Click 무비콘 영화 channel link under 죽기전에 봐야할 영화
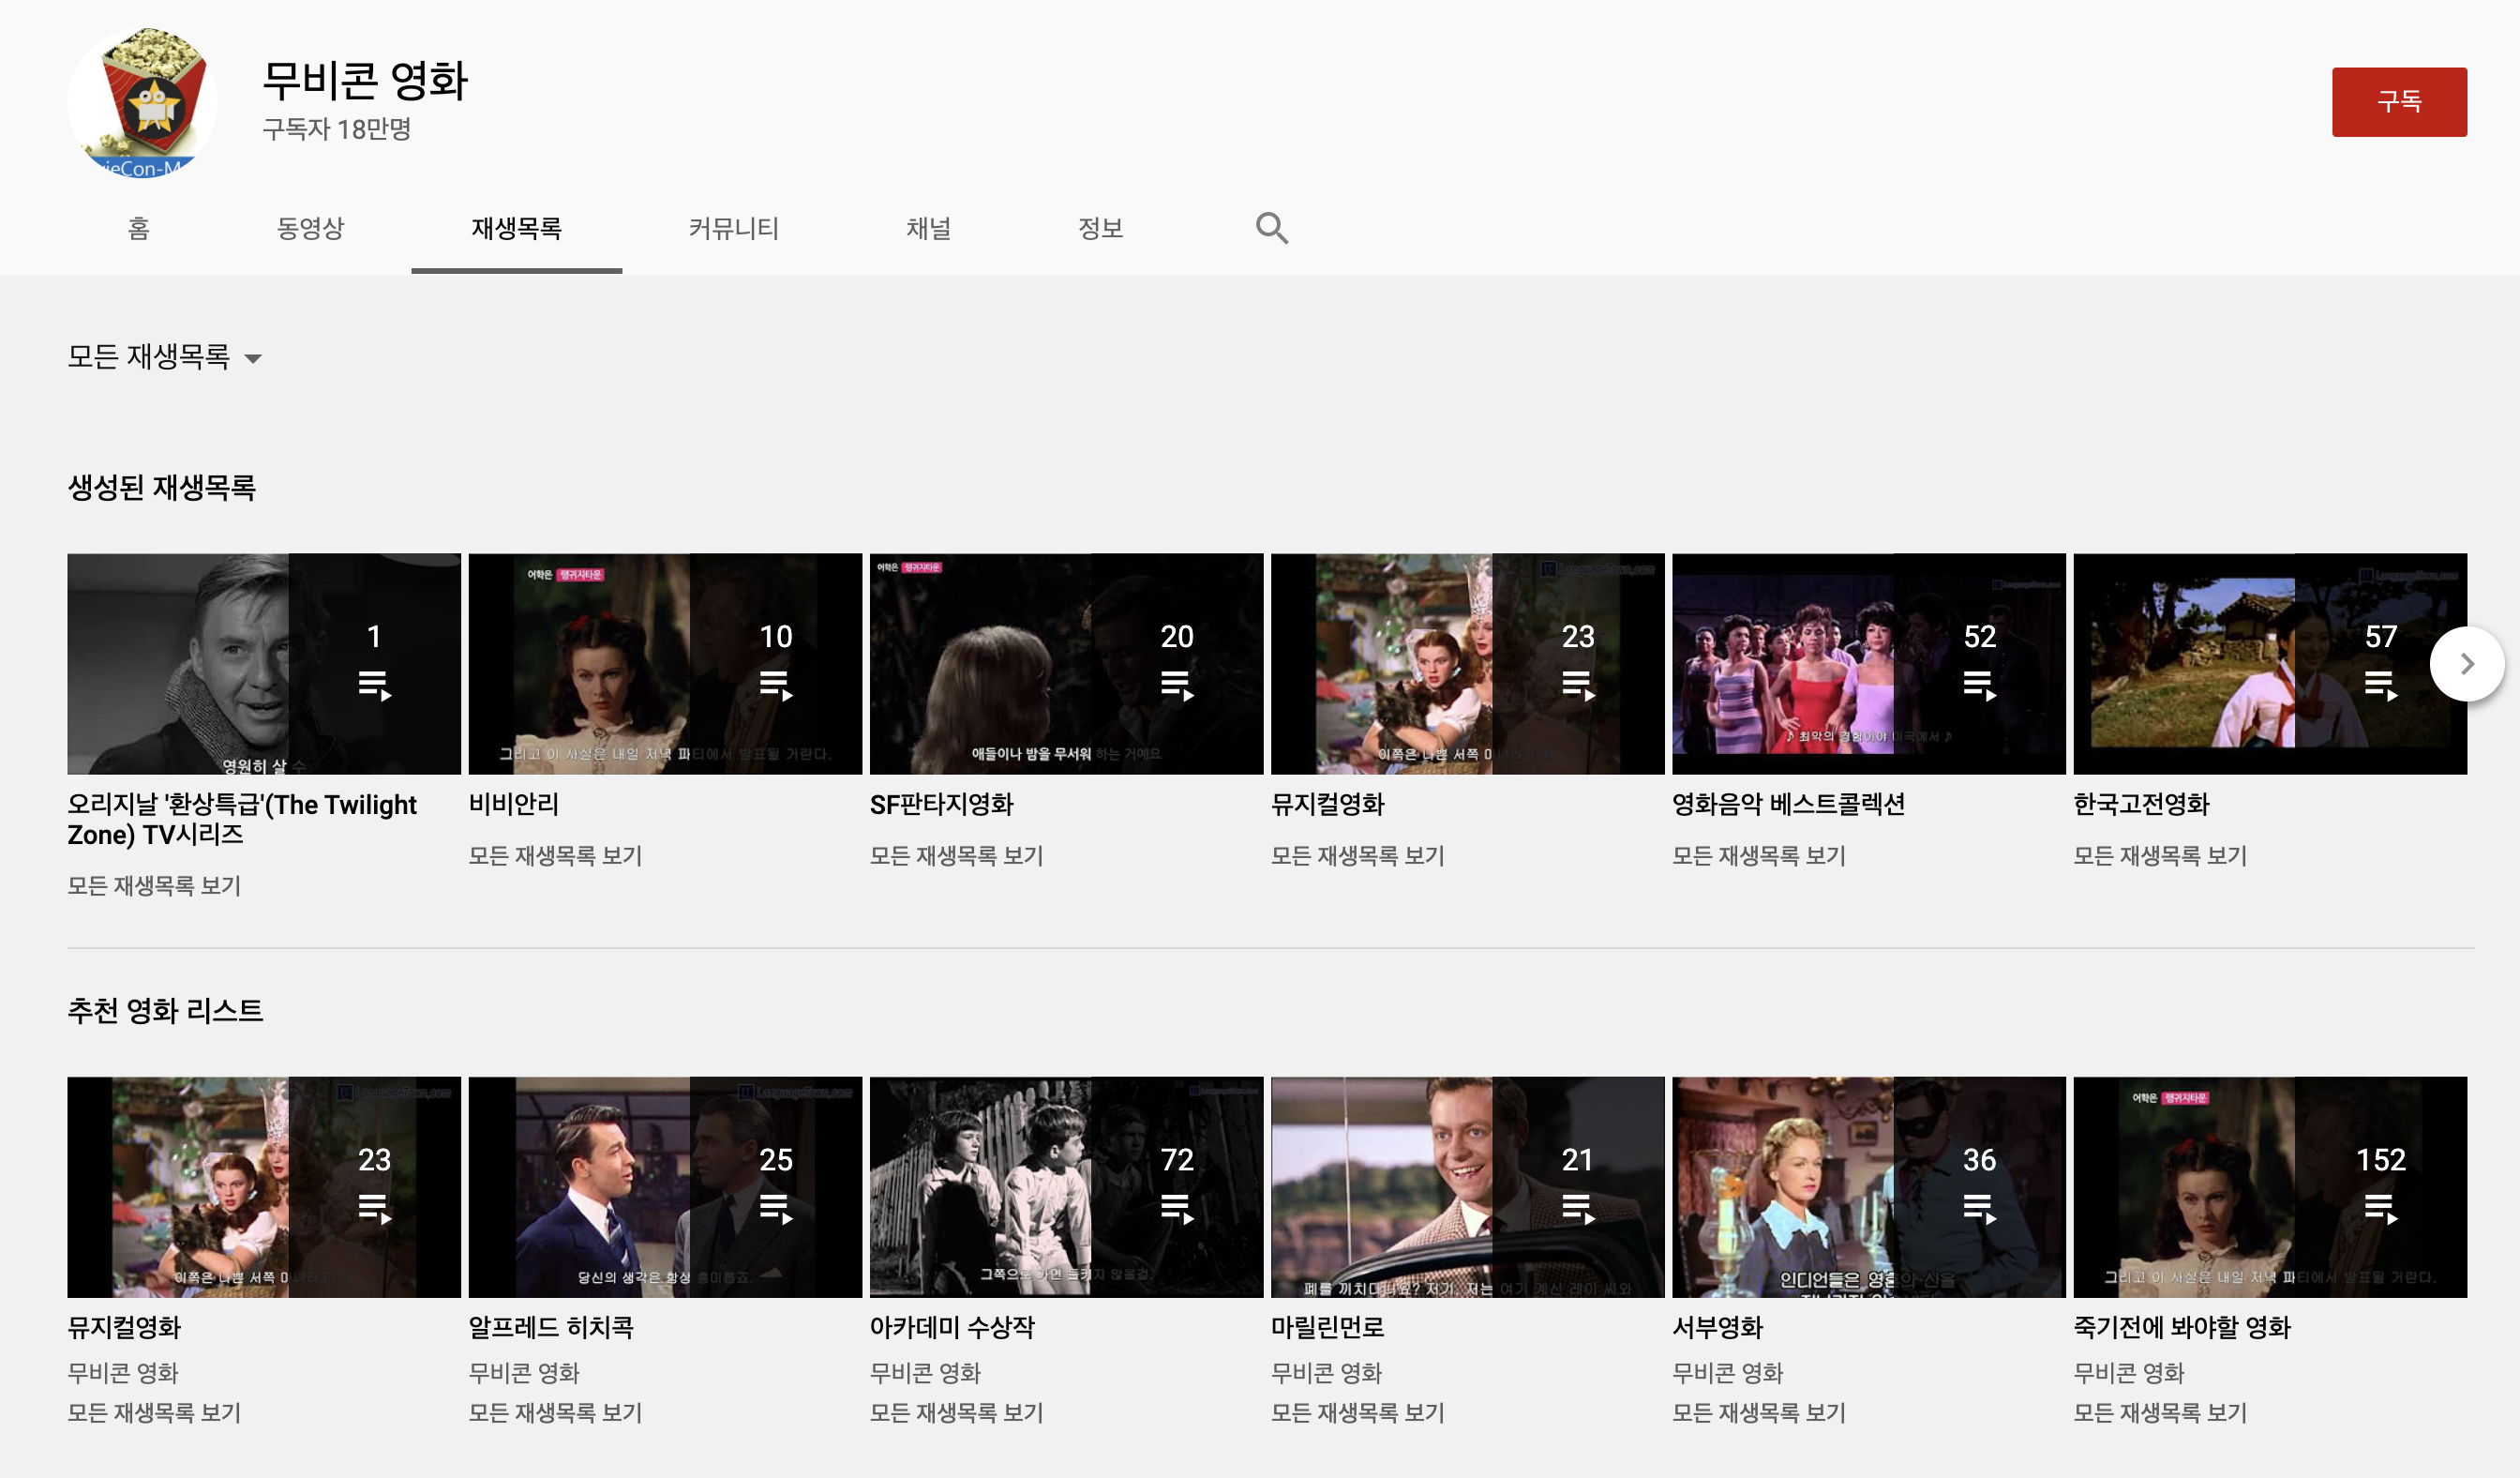This screenshot has width=2520, height=1478. [2128, 1372]
